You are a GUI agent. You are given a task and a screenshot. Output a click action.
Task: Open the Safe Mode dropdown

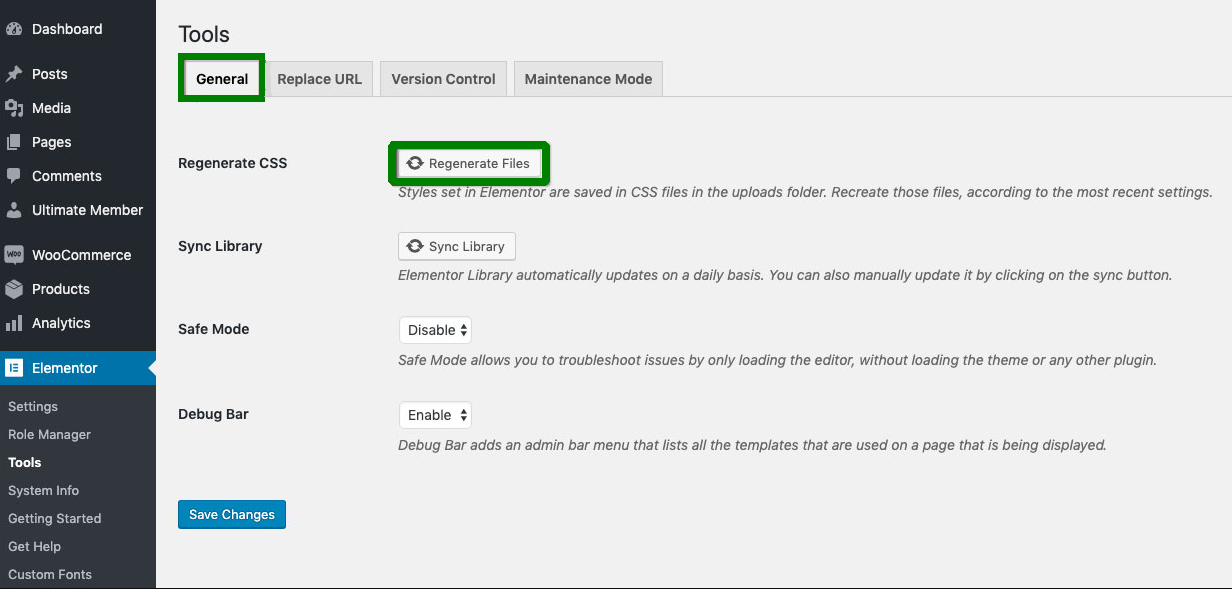[435, 330]
